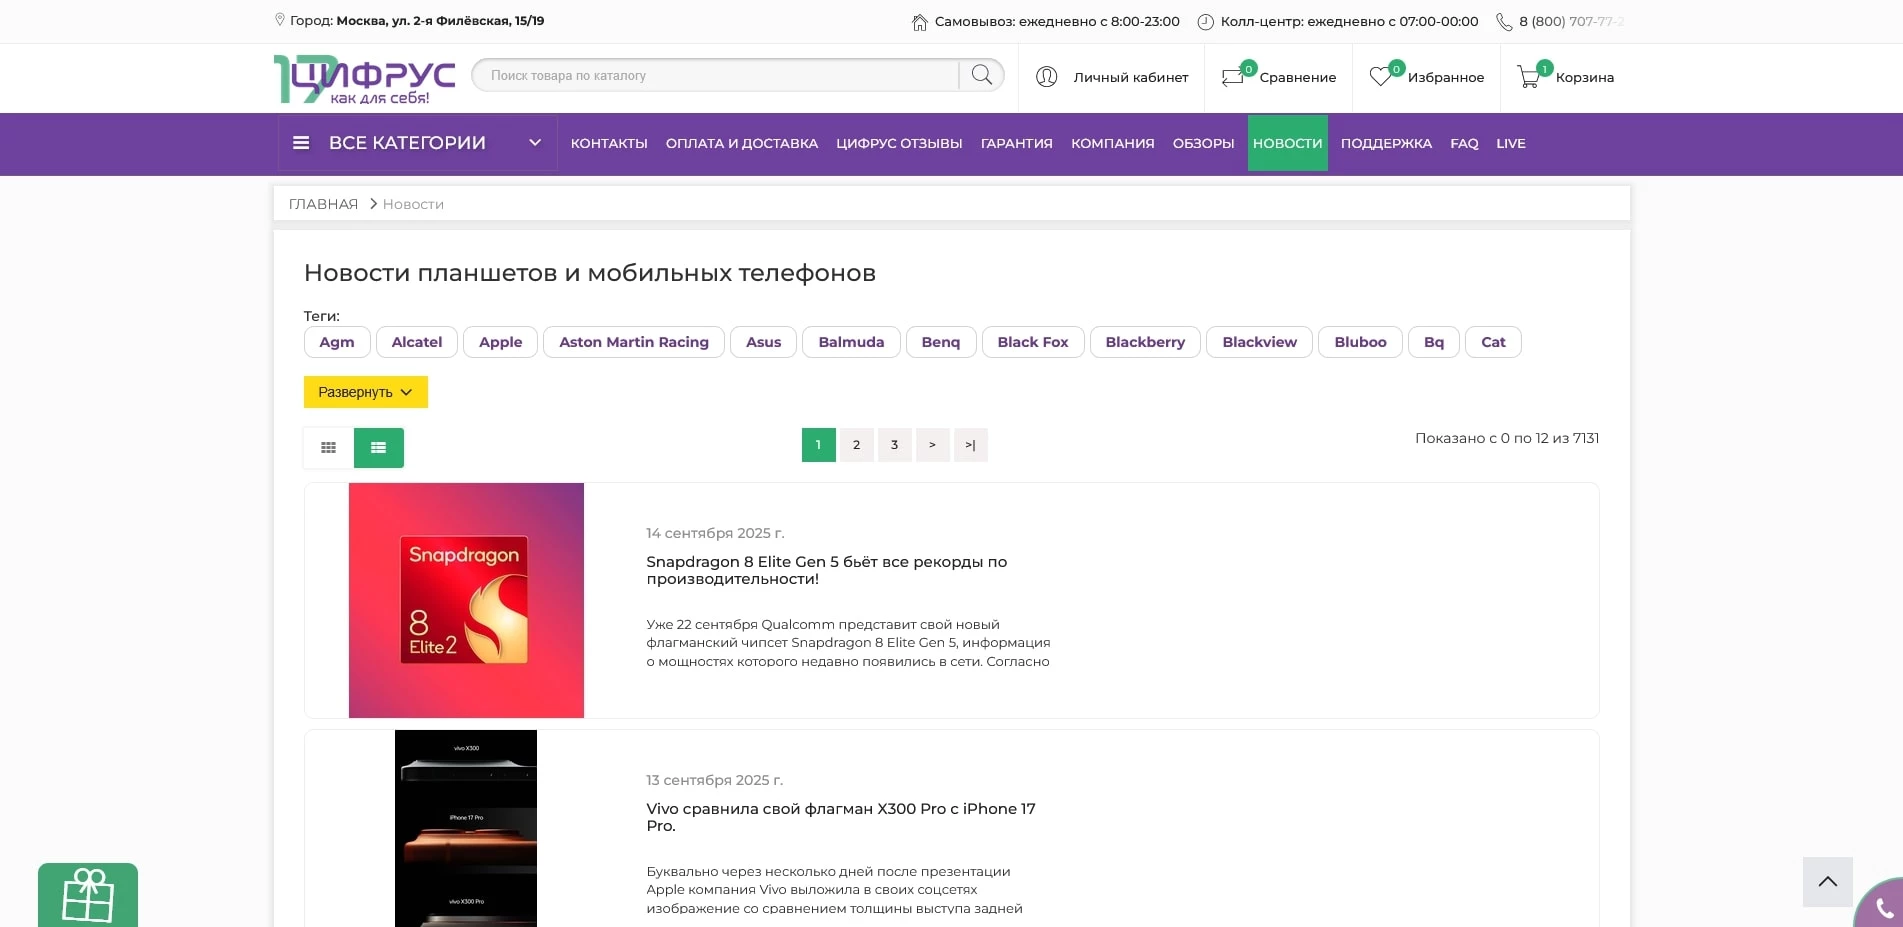This screenshot has height=927, width=1903.
Task: Filter news by Apple tag
Action: 500,342
